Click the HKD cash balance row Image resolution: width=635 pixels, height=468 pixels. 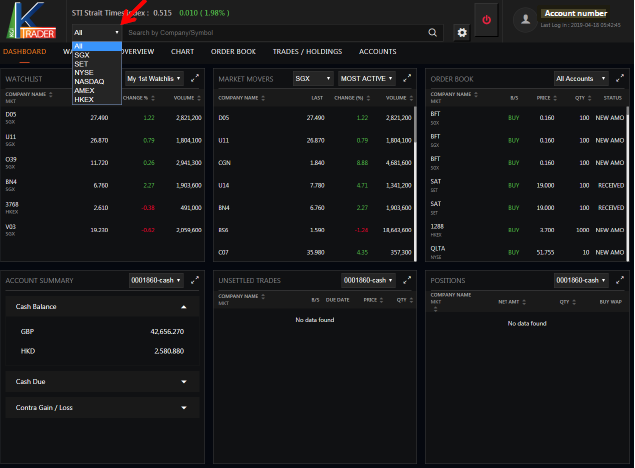pyautogui.click(x=102, y=351)
